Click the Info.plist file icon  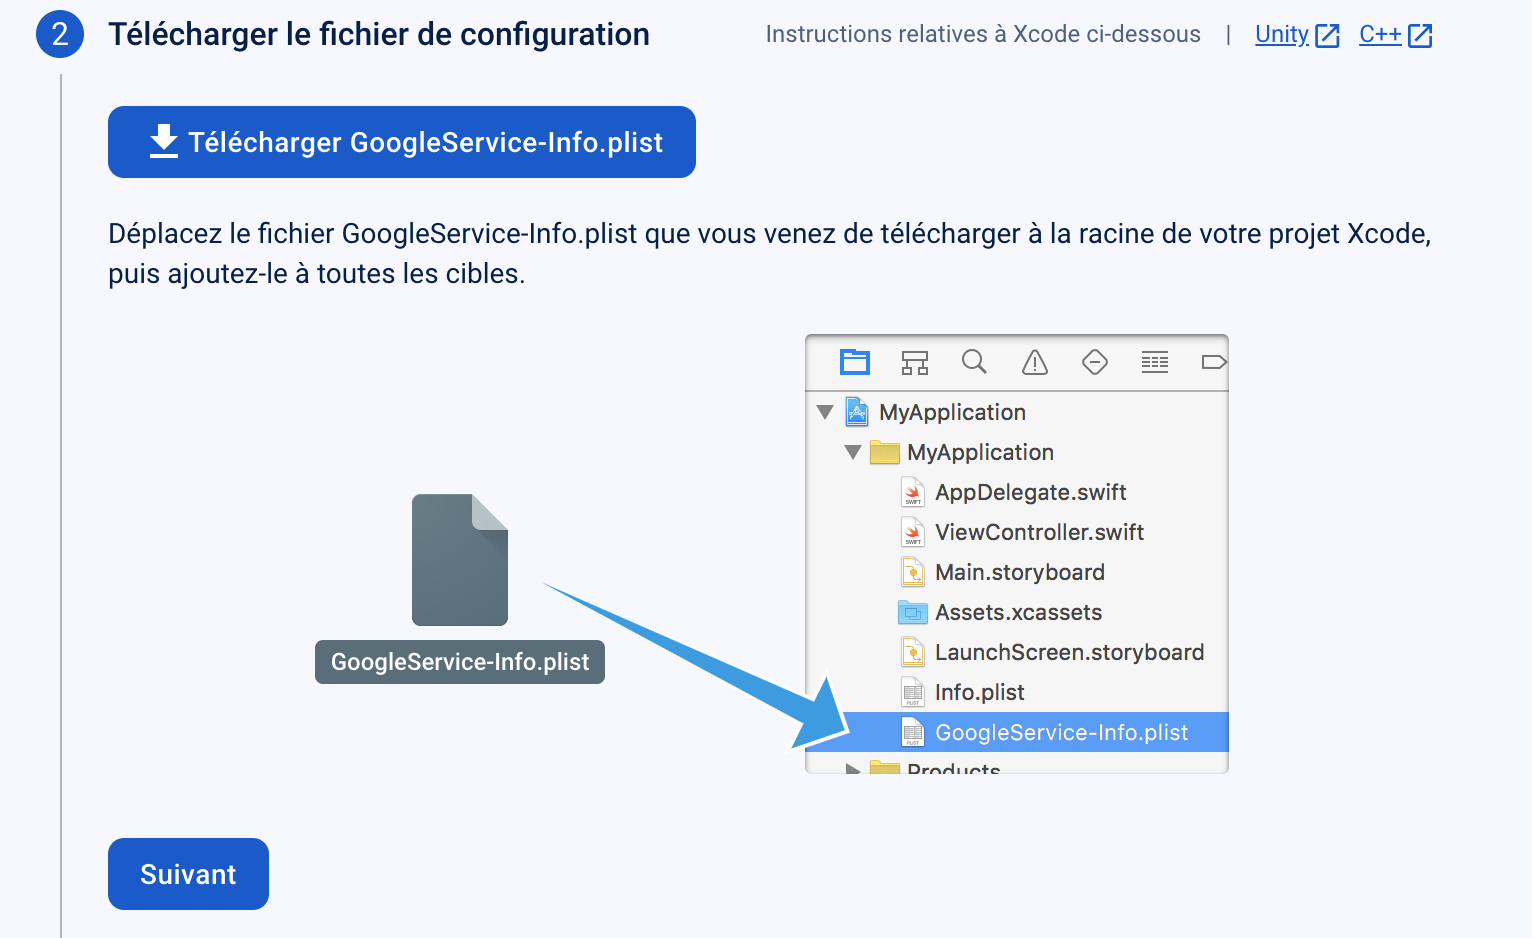[913, 692]
